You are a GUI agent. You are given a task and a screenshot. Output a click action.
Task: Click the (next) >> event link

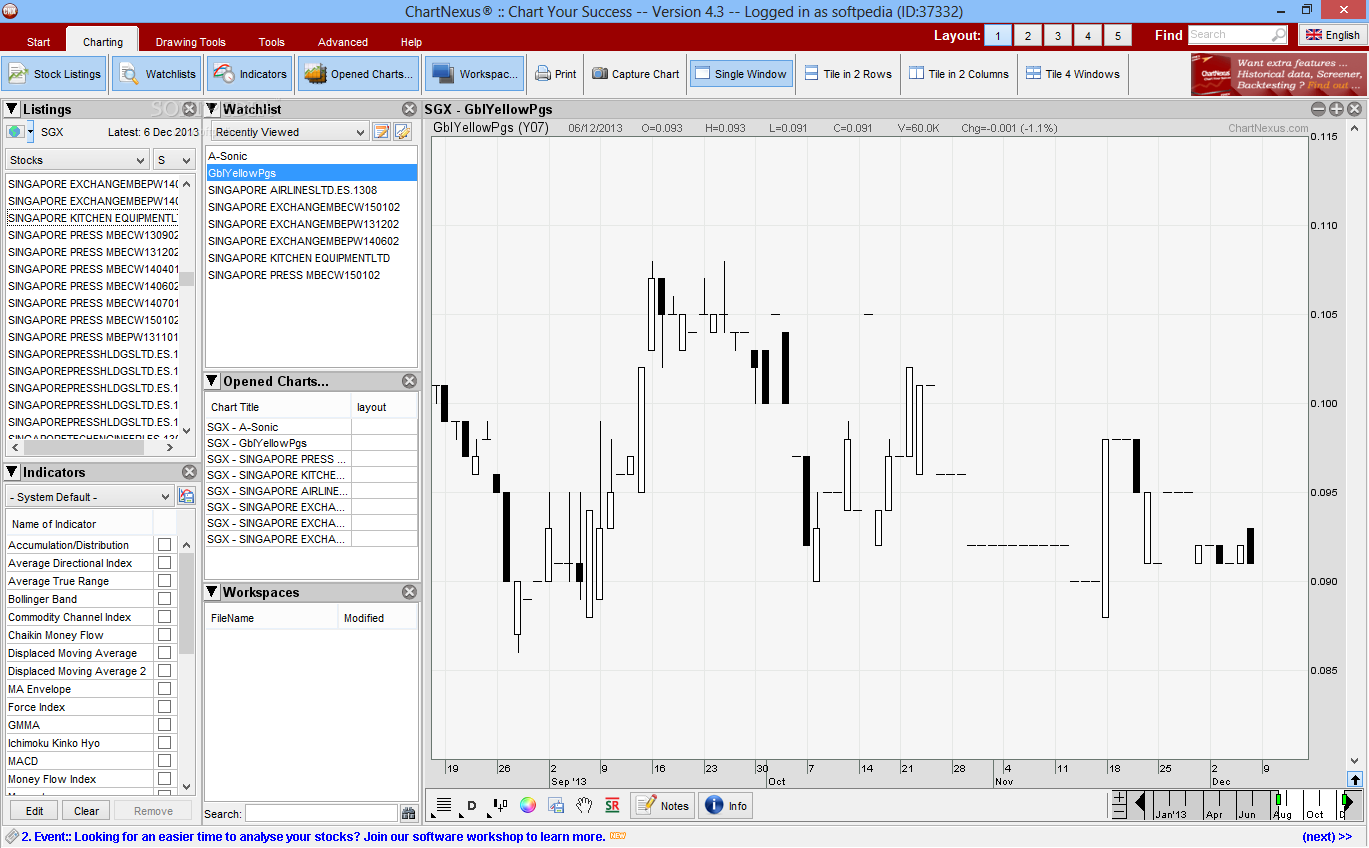tap(1327, 837)
